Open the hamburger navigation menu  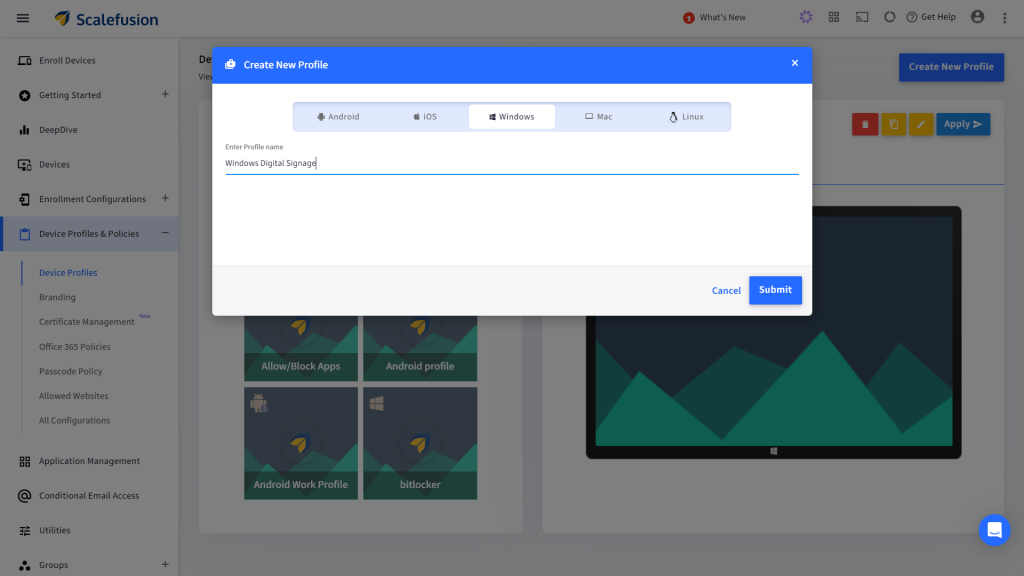click(x=23, y=18)
